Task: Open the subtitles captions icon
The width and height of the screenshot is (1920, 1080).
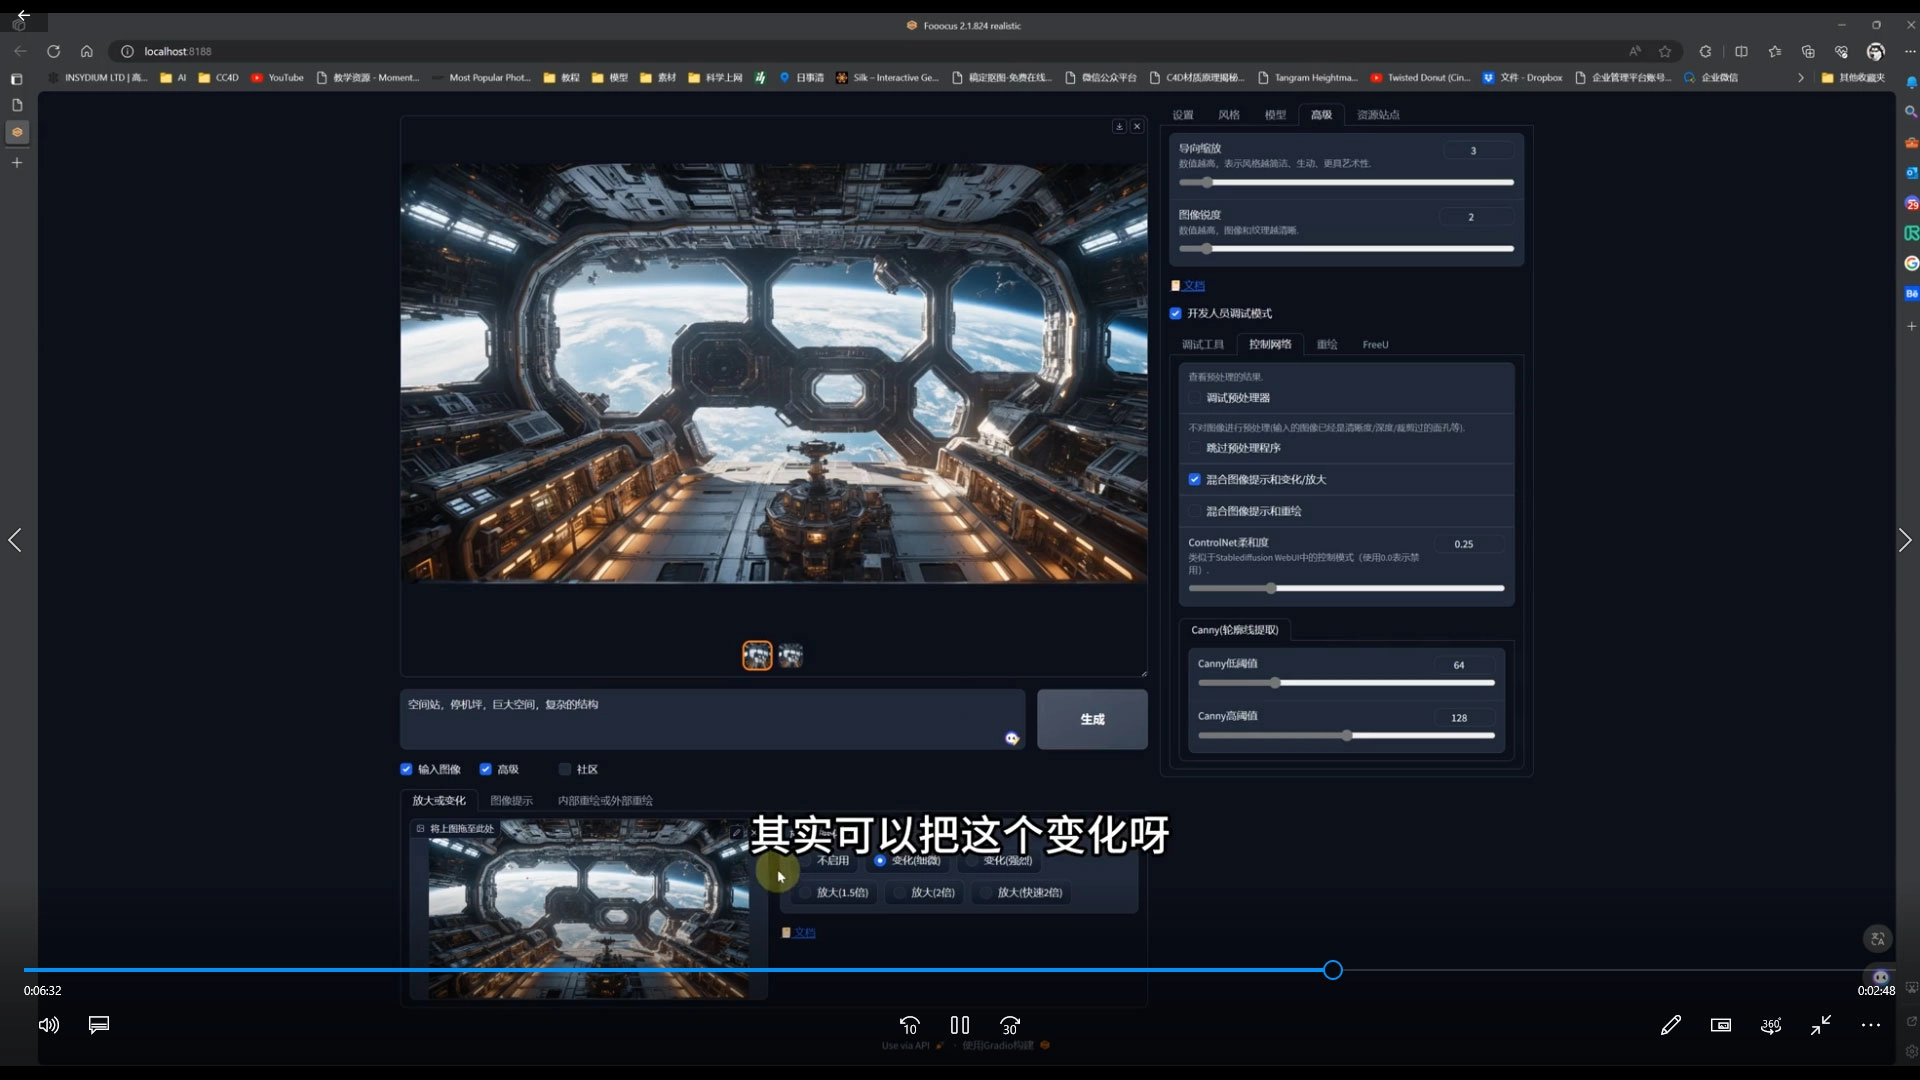Action: click(x=99, y=1025)
